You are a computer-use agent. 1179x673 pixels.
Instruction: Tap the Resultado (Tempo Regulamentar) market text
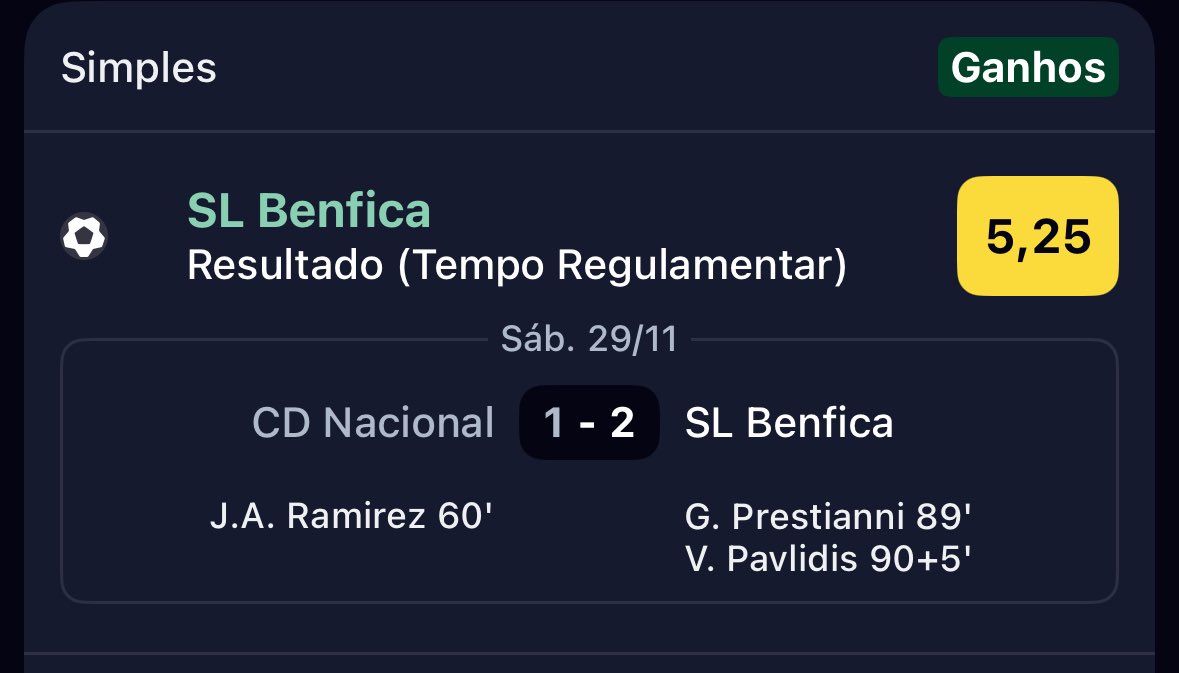517,265
